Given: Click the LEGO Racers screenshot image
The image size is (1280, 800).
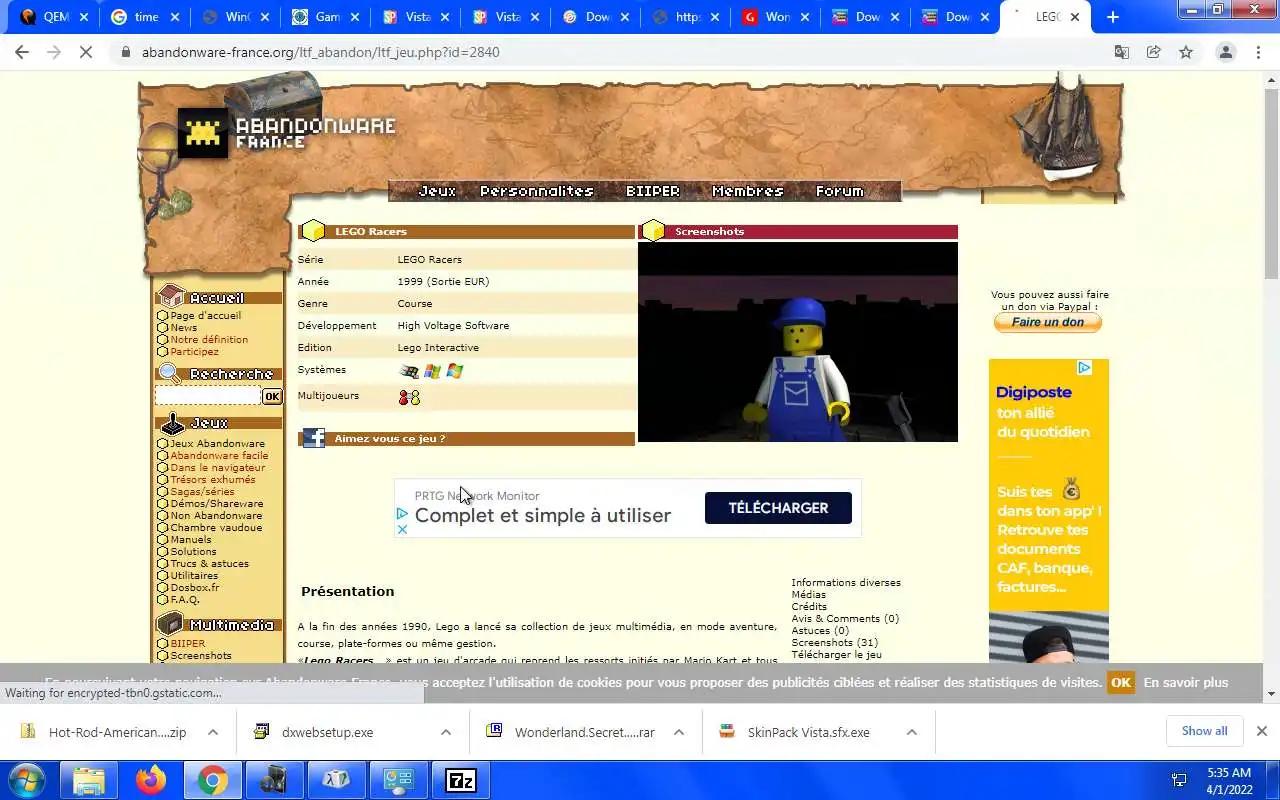Looking at the screenshot, I should (x=798, y=342).
